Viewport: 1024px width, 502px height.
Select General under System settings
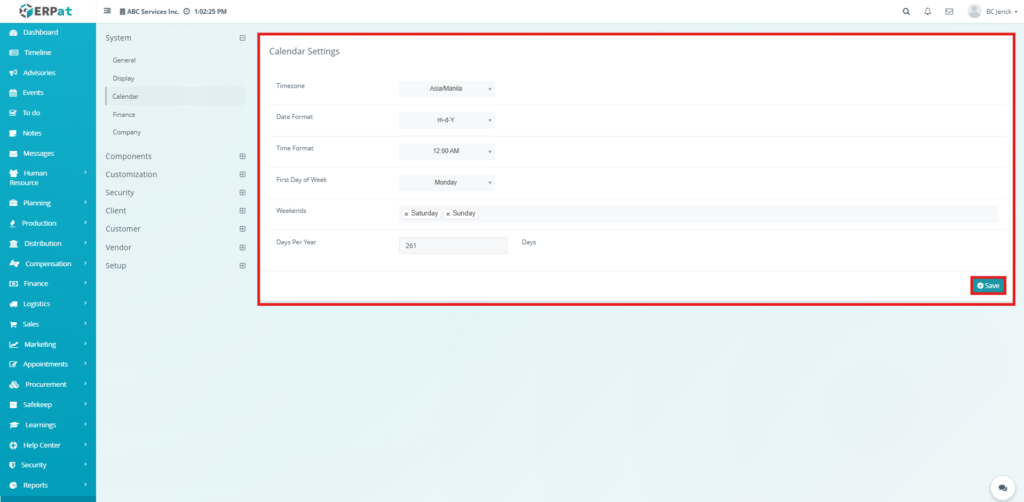124,60
